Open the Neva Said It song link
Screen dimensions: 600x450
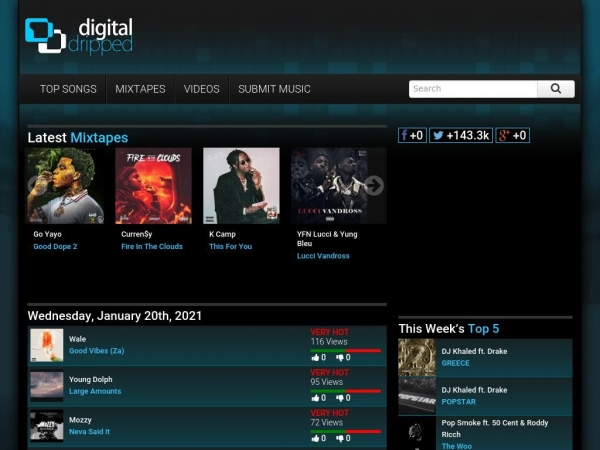click(x=90, y=432)
